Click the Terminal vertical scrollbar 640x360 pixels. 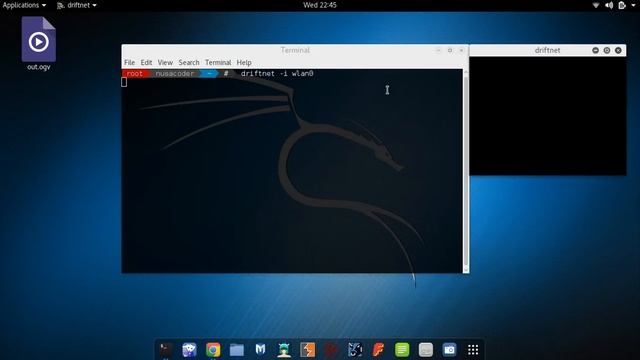[466, 171]
